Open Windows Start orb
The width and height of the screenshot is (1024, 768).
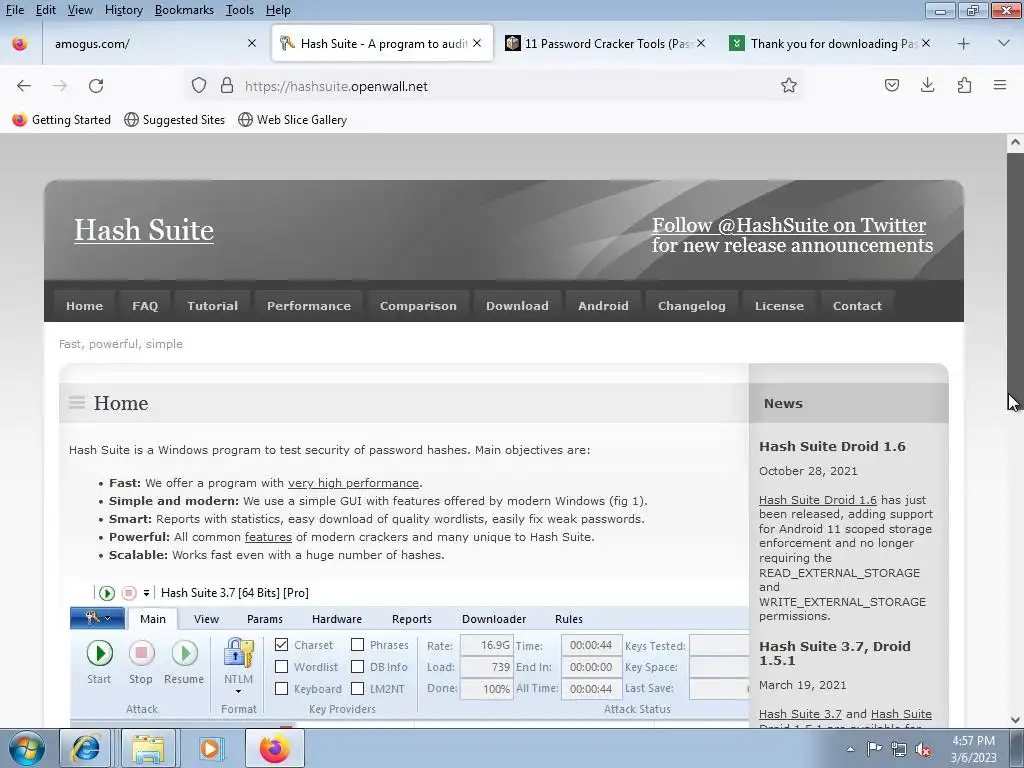click(26, 748)
